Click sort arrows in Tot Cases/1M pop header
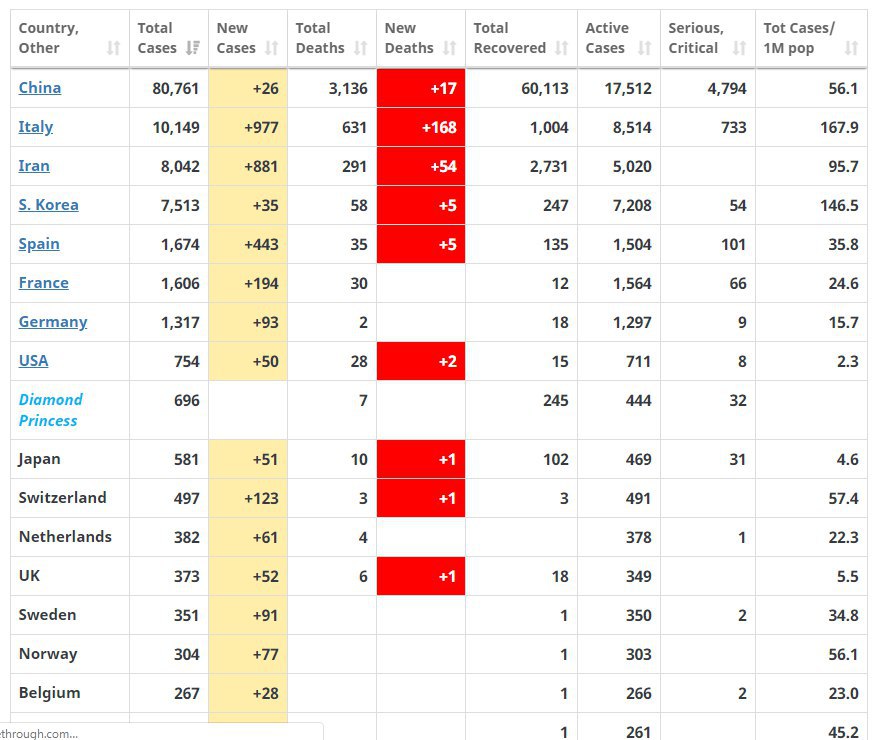 pyautogui.click(x=851, y=48)
